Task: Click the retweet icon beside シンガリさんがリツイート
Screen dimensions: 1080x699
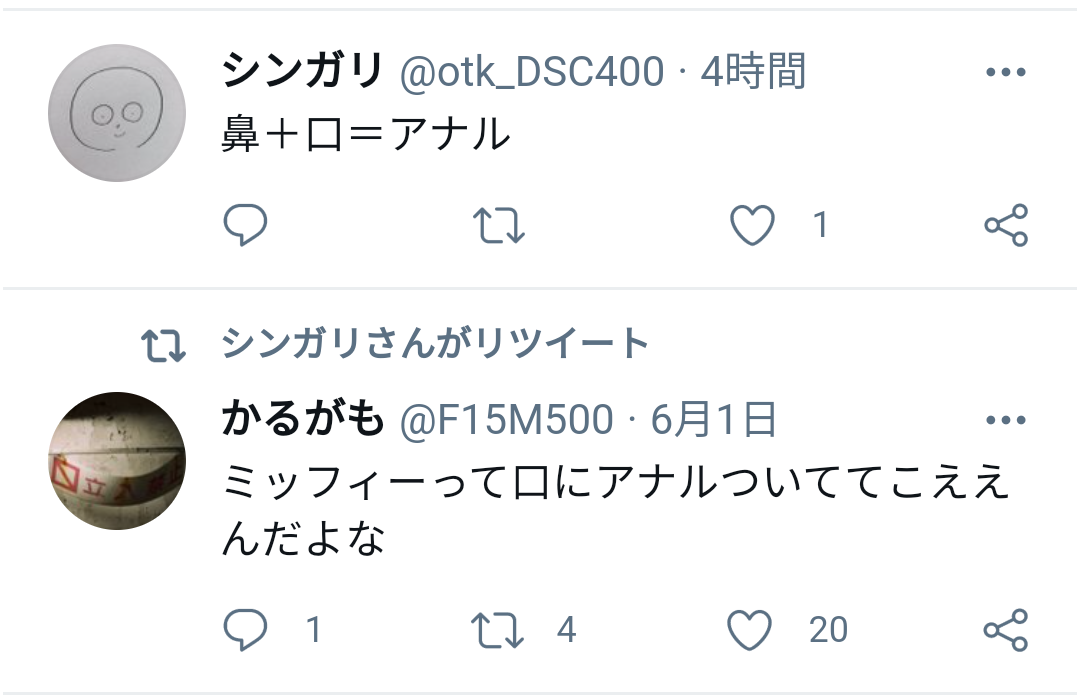Action: pos(163,345)
